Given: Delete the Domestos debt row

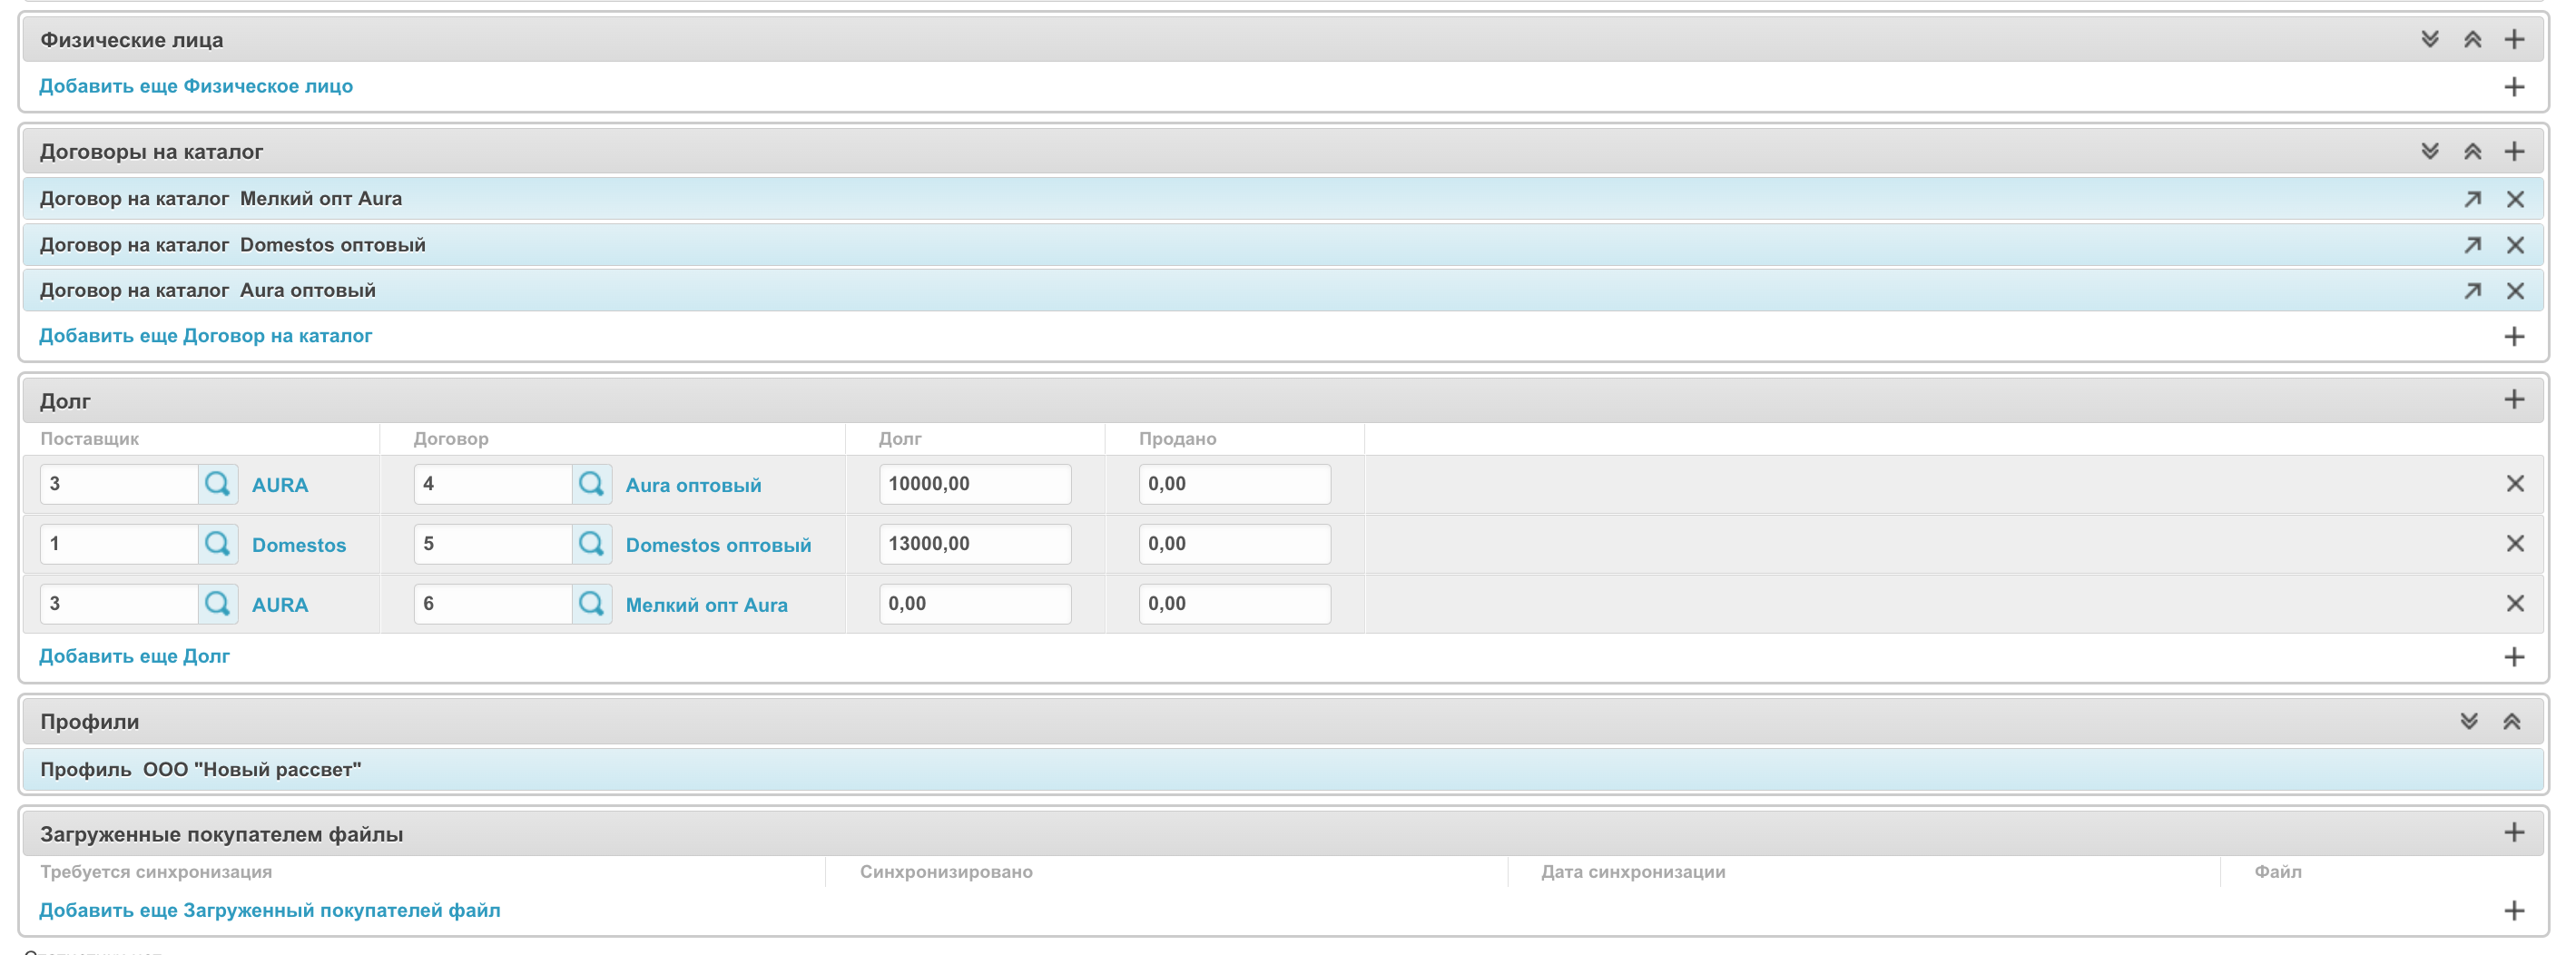Looking at the screenshot, I should [x=2514, y=544].
